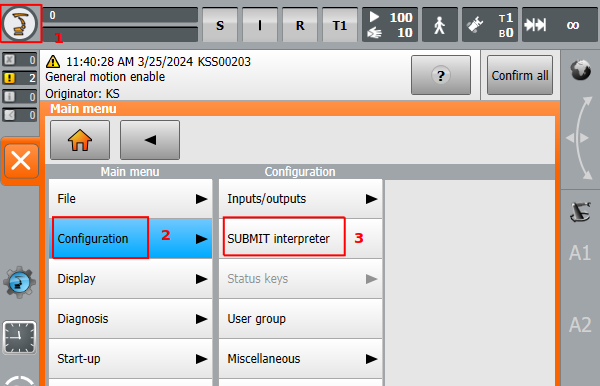Select SUBMIT interpreter item

tap(300, 238)
